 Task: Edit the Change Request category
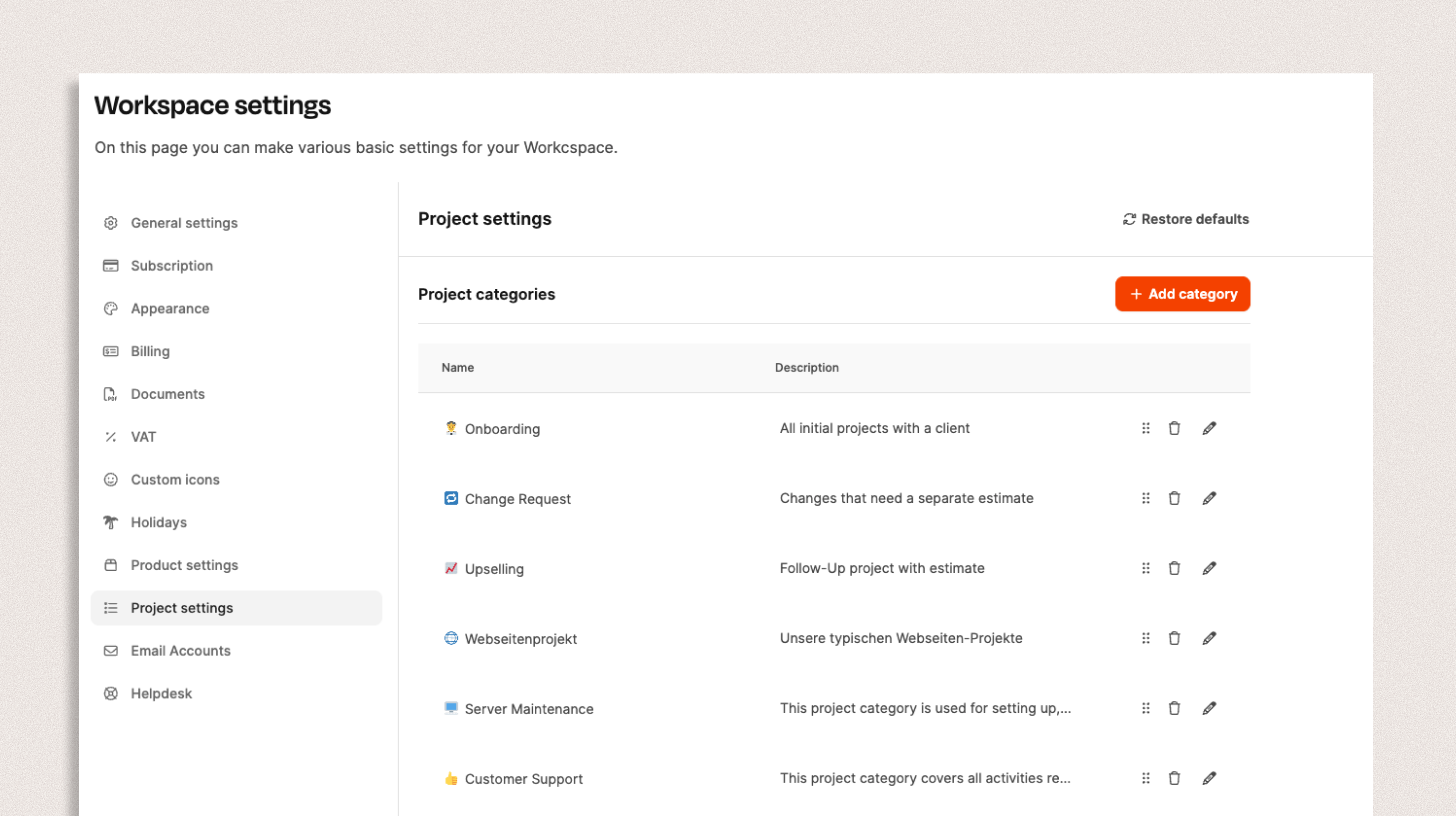(x=1209, y=498)
